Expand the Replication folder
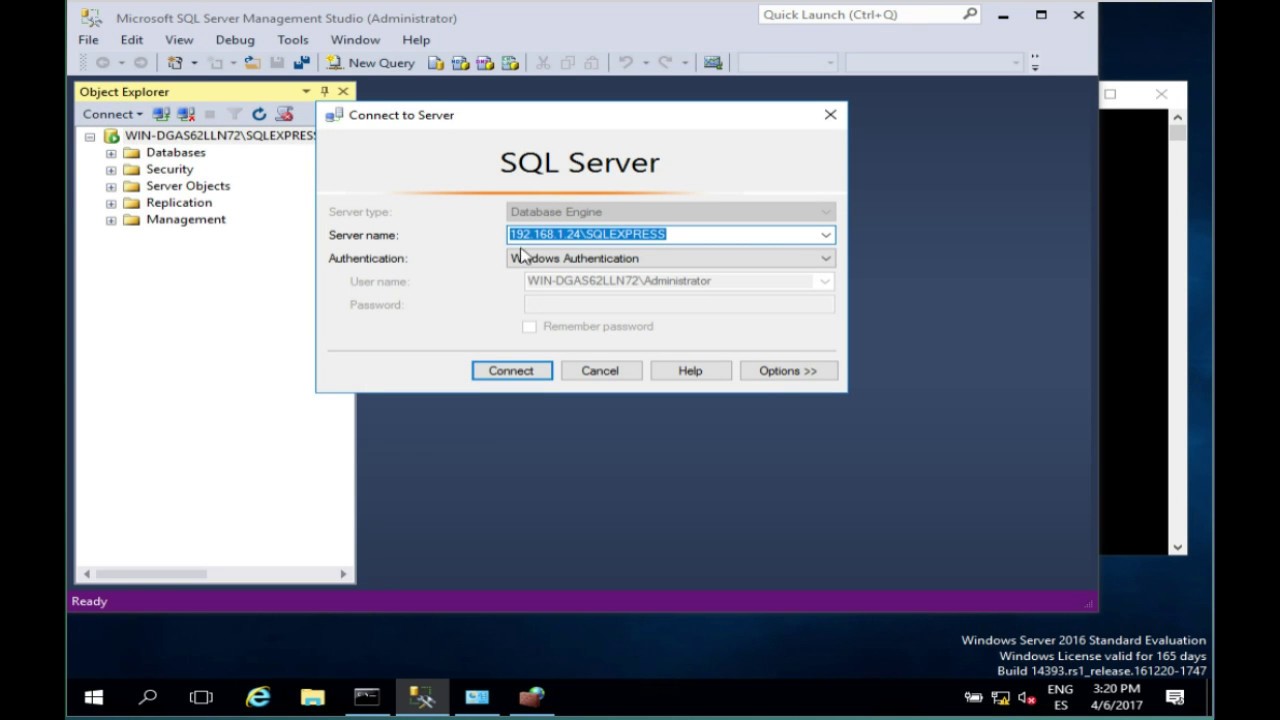The width and height of the screenshot is (1280, 720). 111,203
